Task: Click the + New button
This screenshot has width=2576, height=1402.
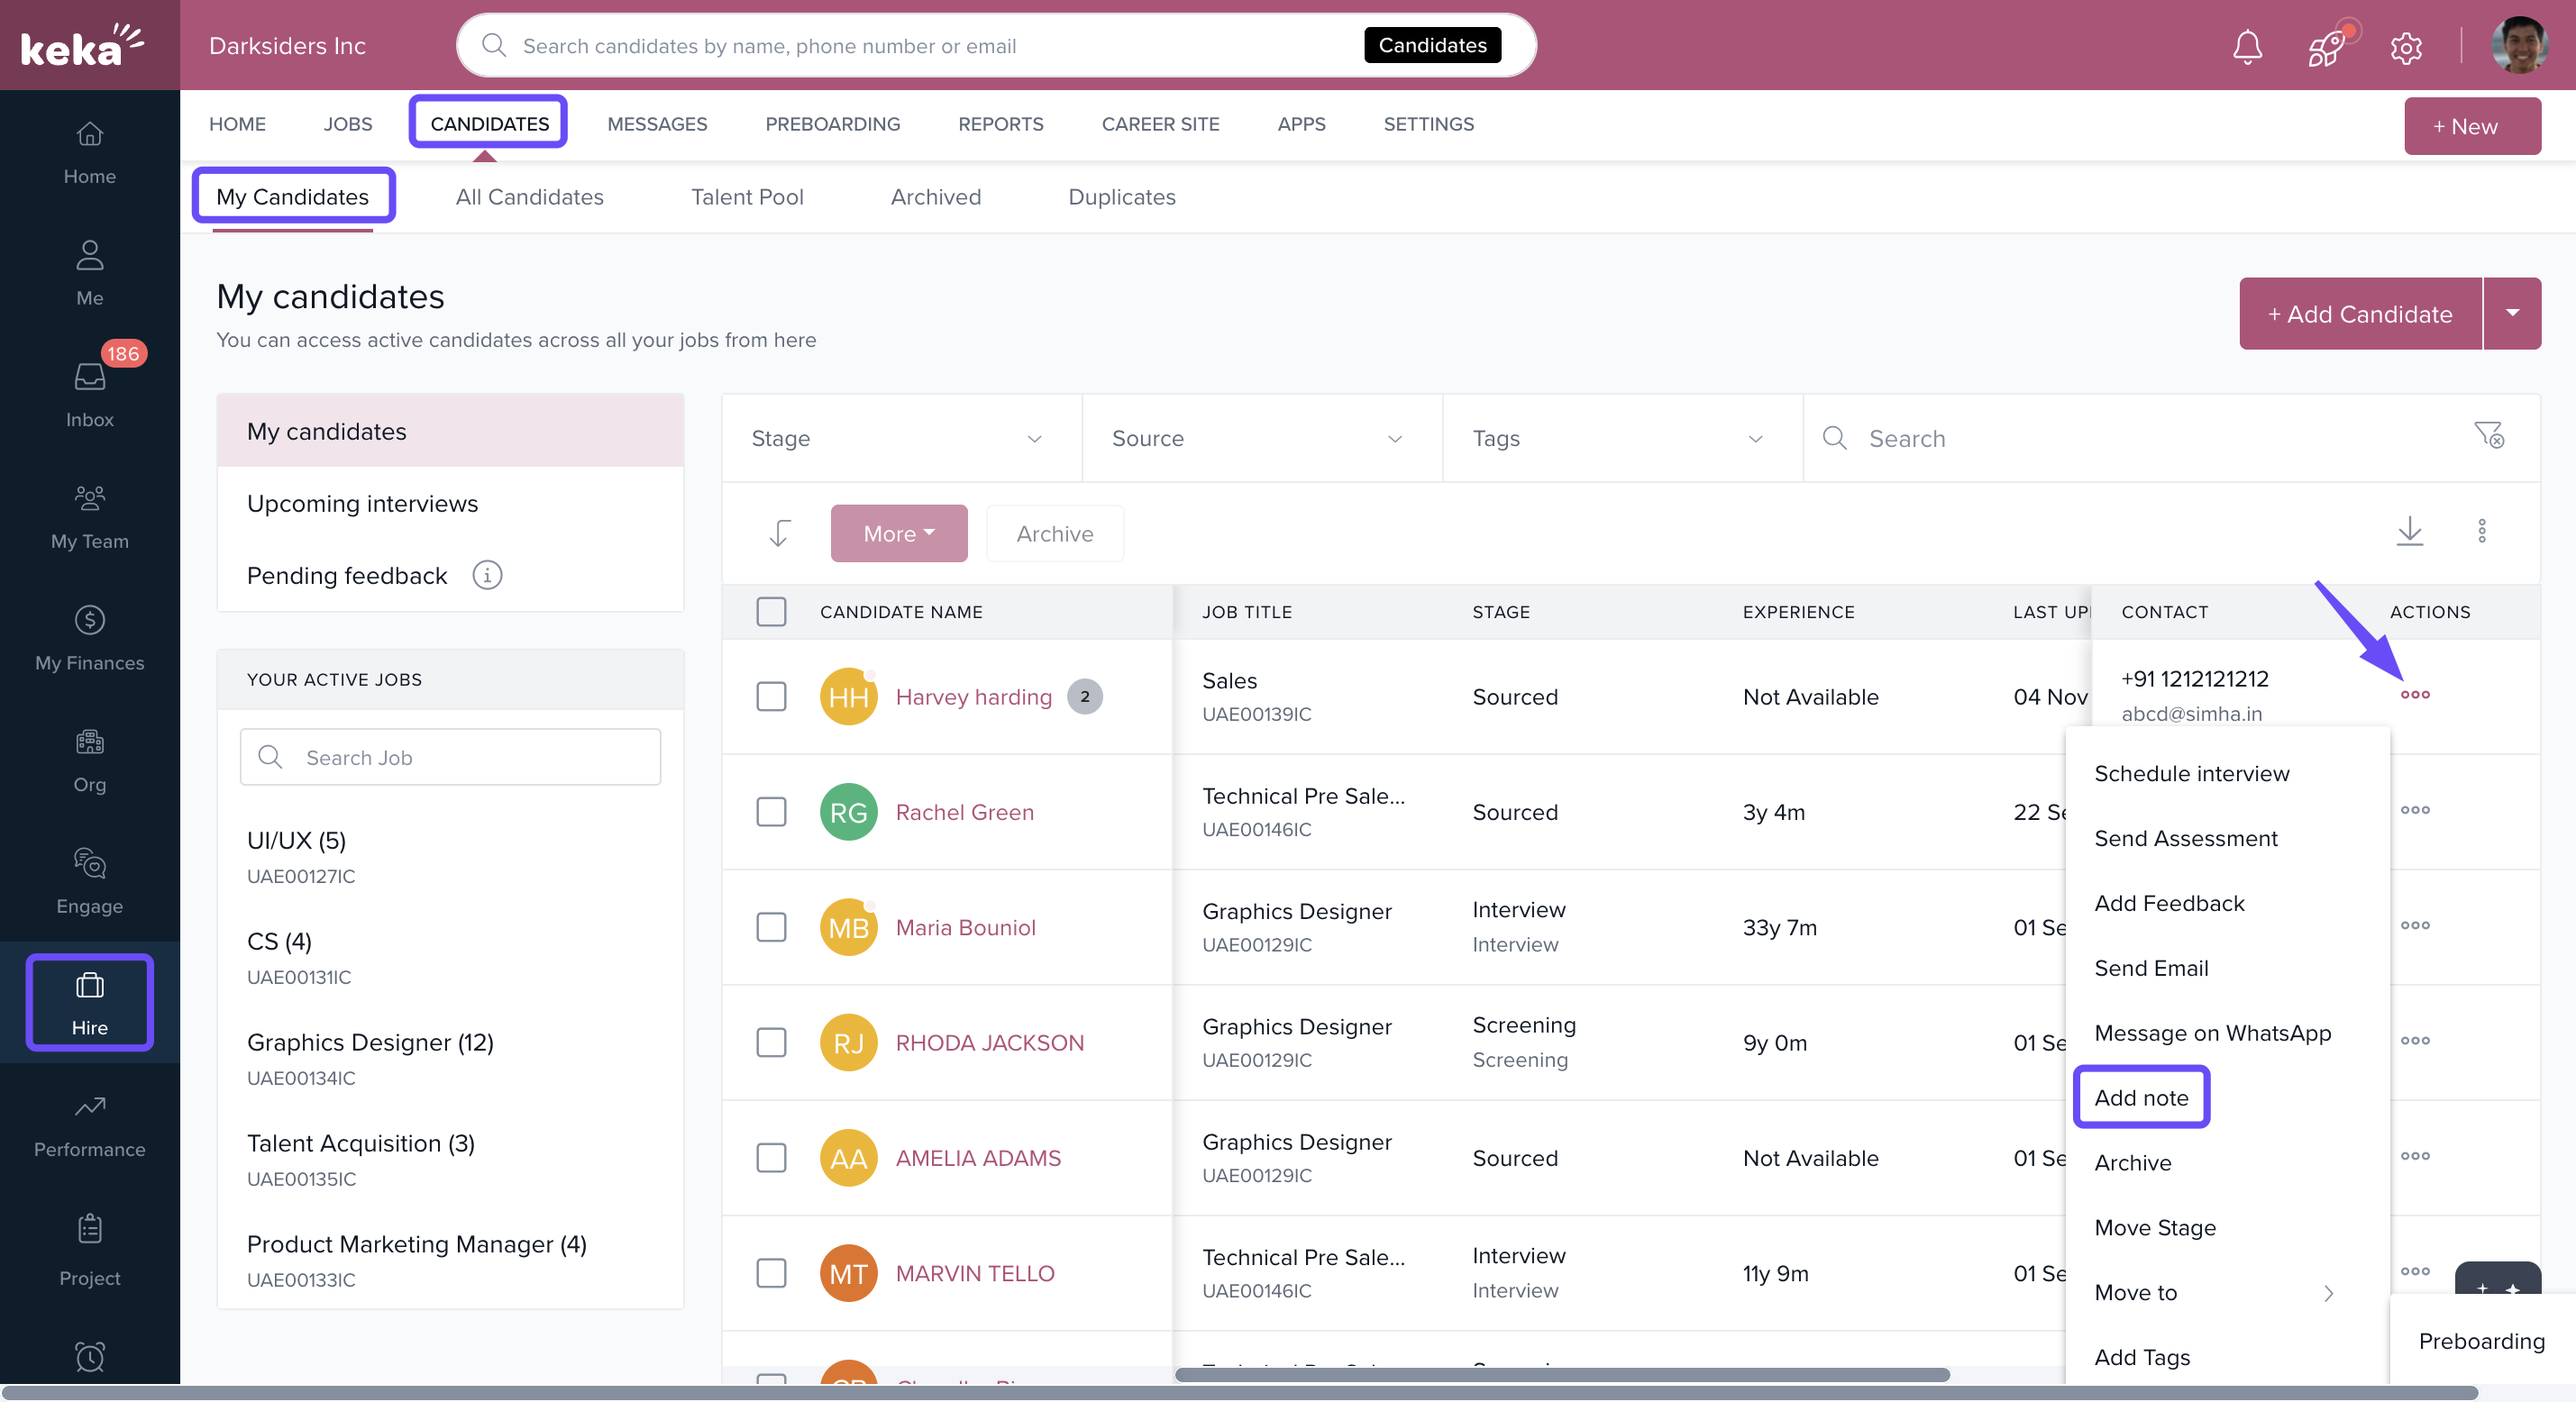Action: click(x=2471, y=126)
